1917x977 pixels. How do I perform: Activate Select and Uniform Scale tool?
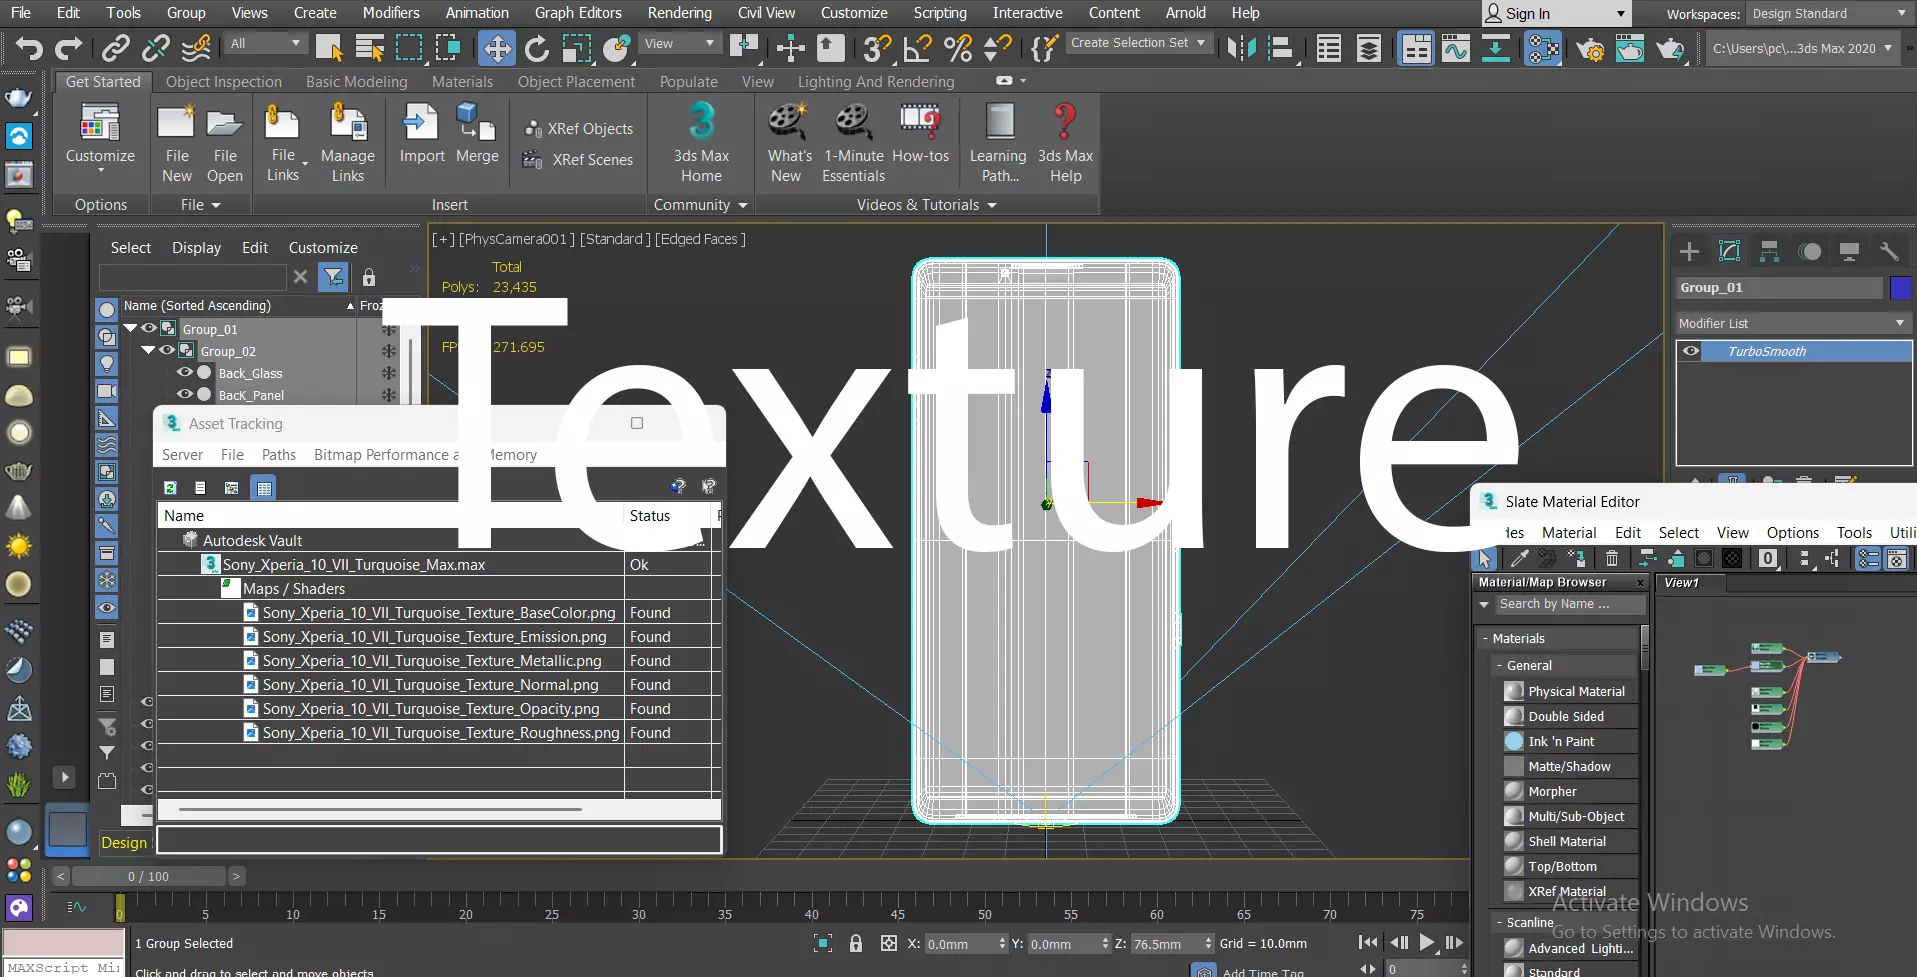coord(577,48)
